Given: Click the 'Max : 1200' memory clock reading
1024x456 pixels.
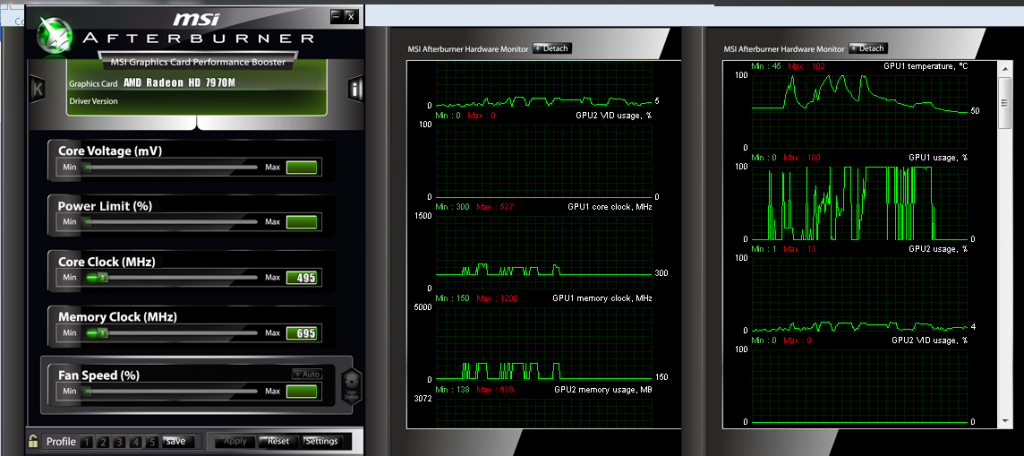Looking at the screenshot, I should 496,298.
